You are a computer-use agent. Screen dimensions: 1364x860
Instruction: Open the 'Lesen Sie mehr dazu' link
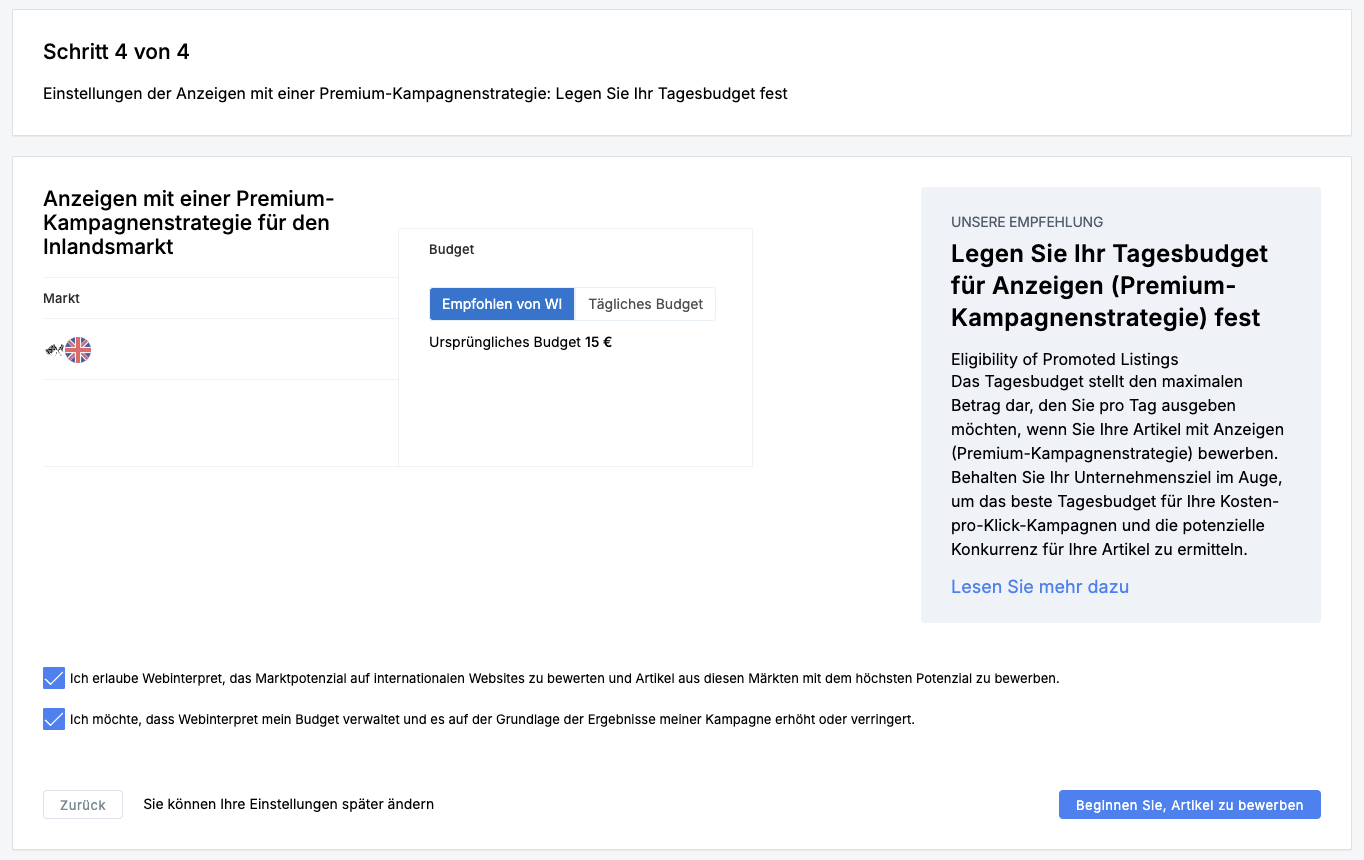pyautogui.click(x=1040, y=587)
